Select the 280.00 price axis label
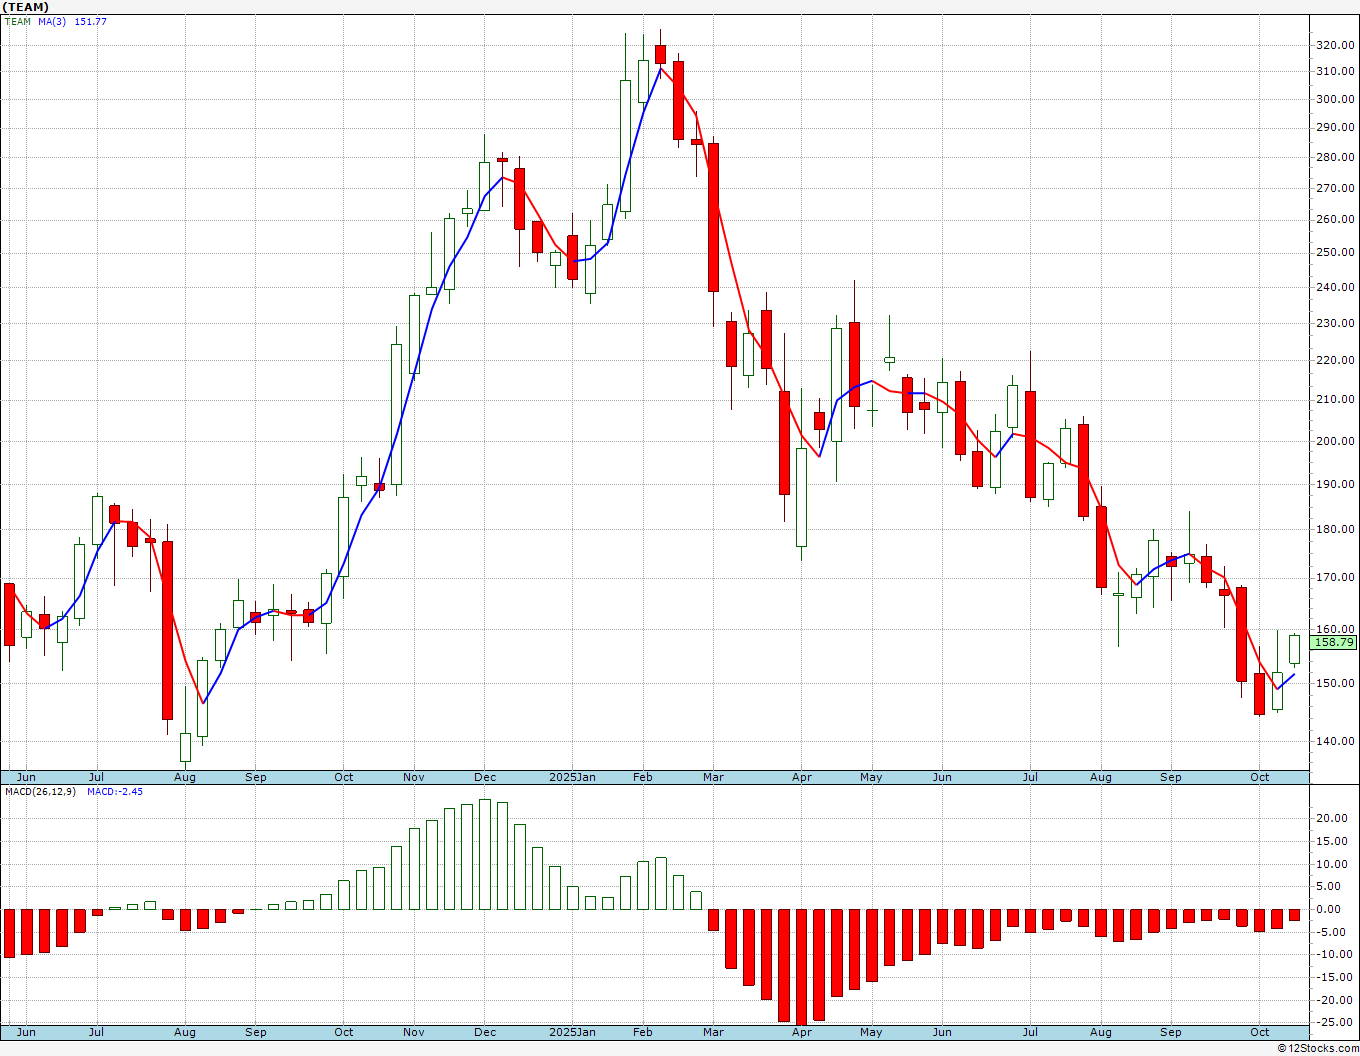Viewport: 1360px width, 1056px height. tap(1335, 157)
